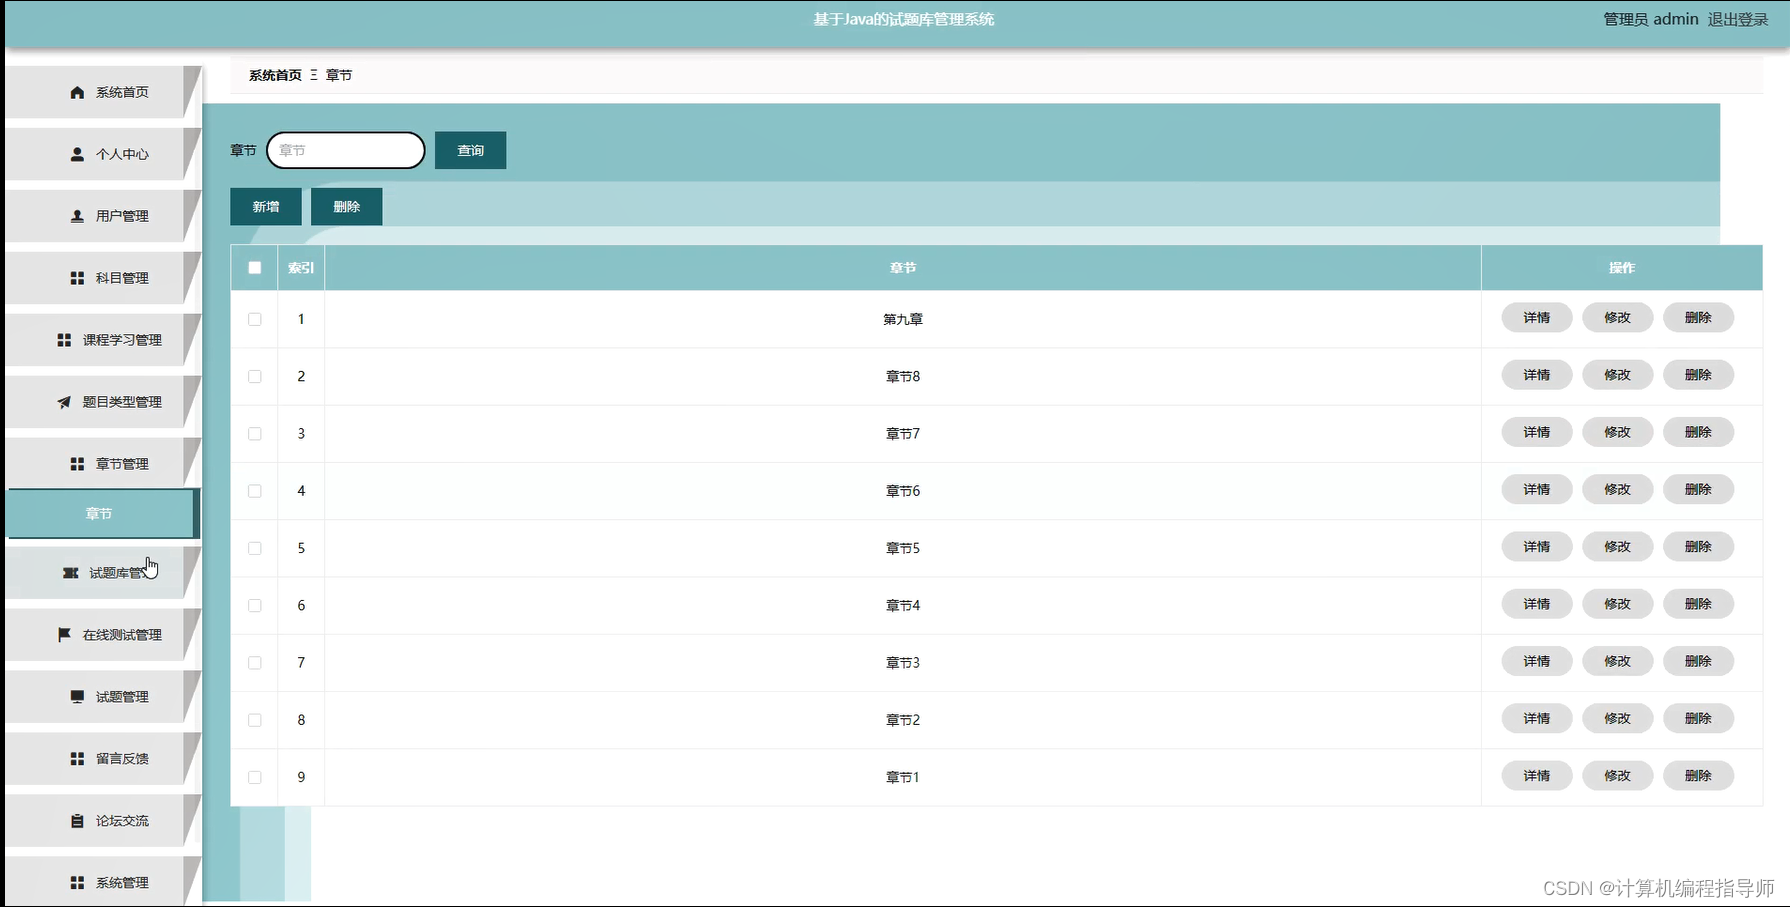Open the 个人中心 menu item
Viewport: 1790px width, 907px height.
(x=103, y=154)
